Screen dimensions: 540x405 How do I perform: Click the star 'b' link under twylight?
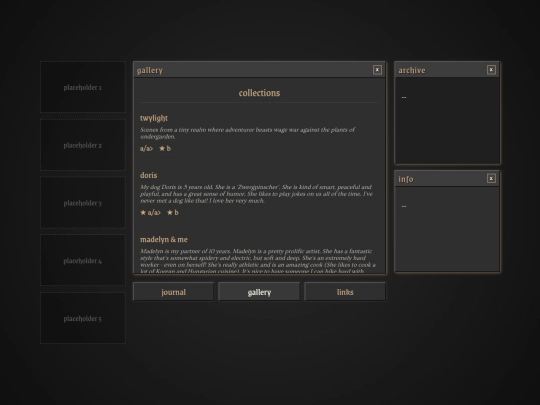[165, 148]
